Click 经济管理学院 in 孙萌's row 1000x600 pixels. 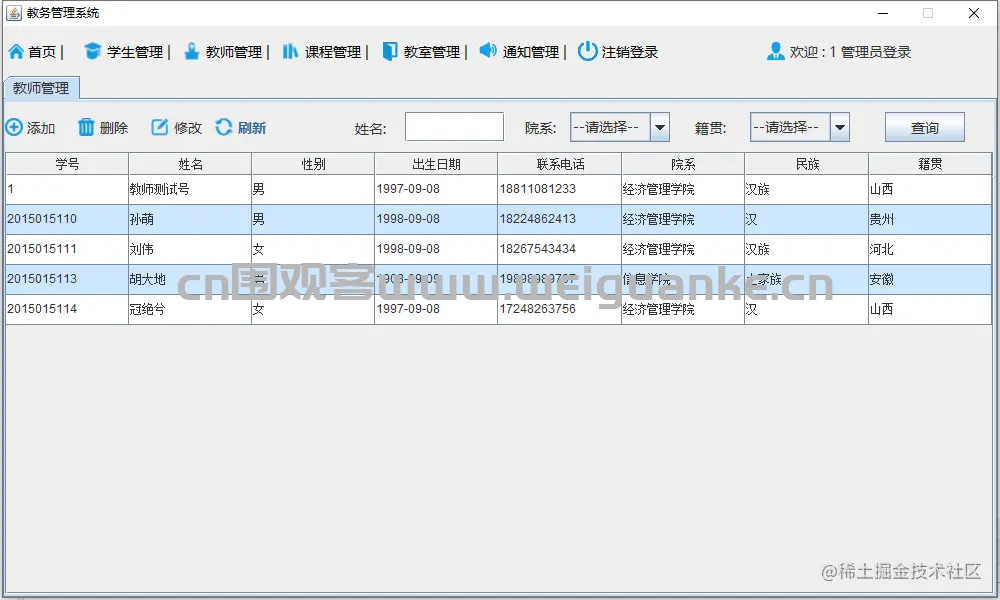[x=683, y=219]
